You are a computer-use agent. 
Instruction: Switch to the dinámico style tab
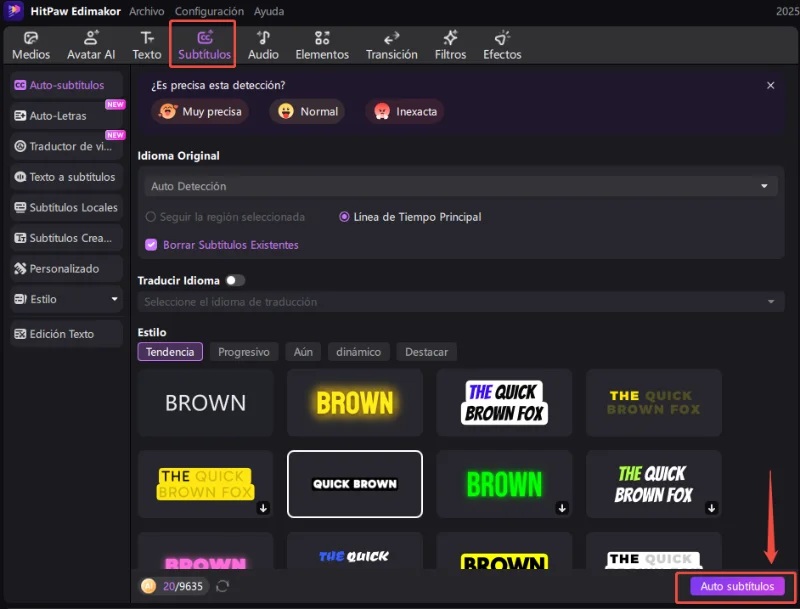(358, 352)
